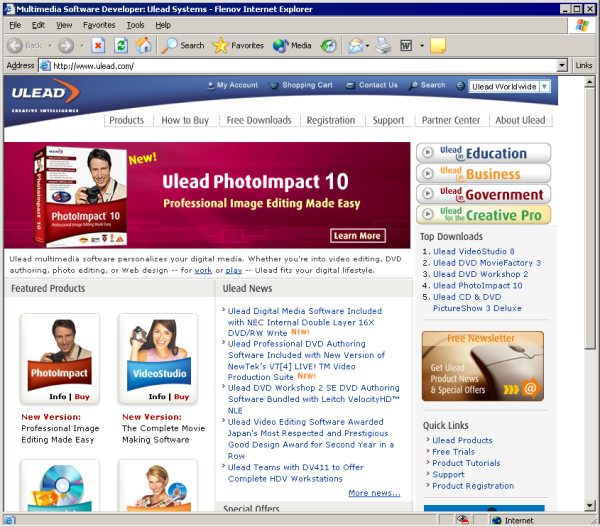Open the Help menu

(163, 25)
